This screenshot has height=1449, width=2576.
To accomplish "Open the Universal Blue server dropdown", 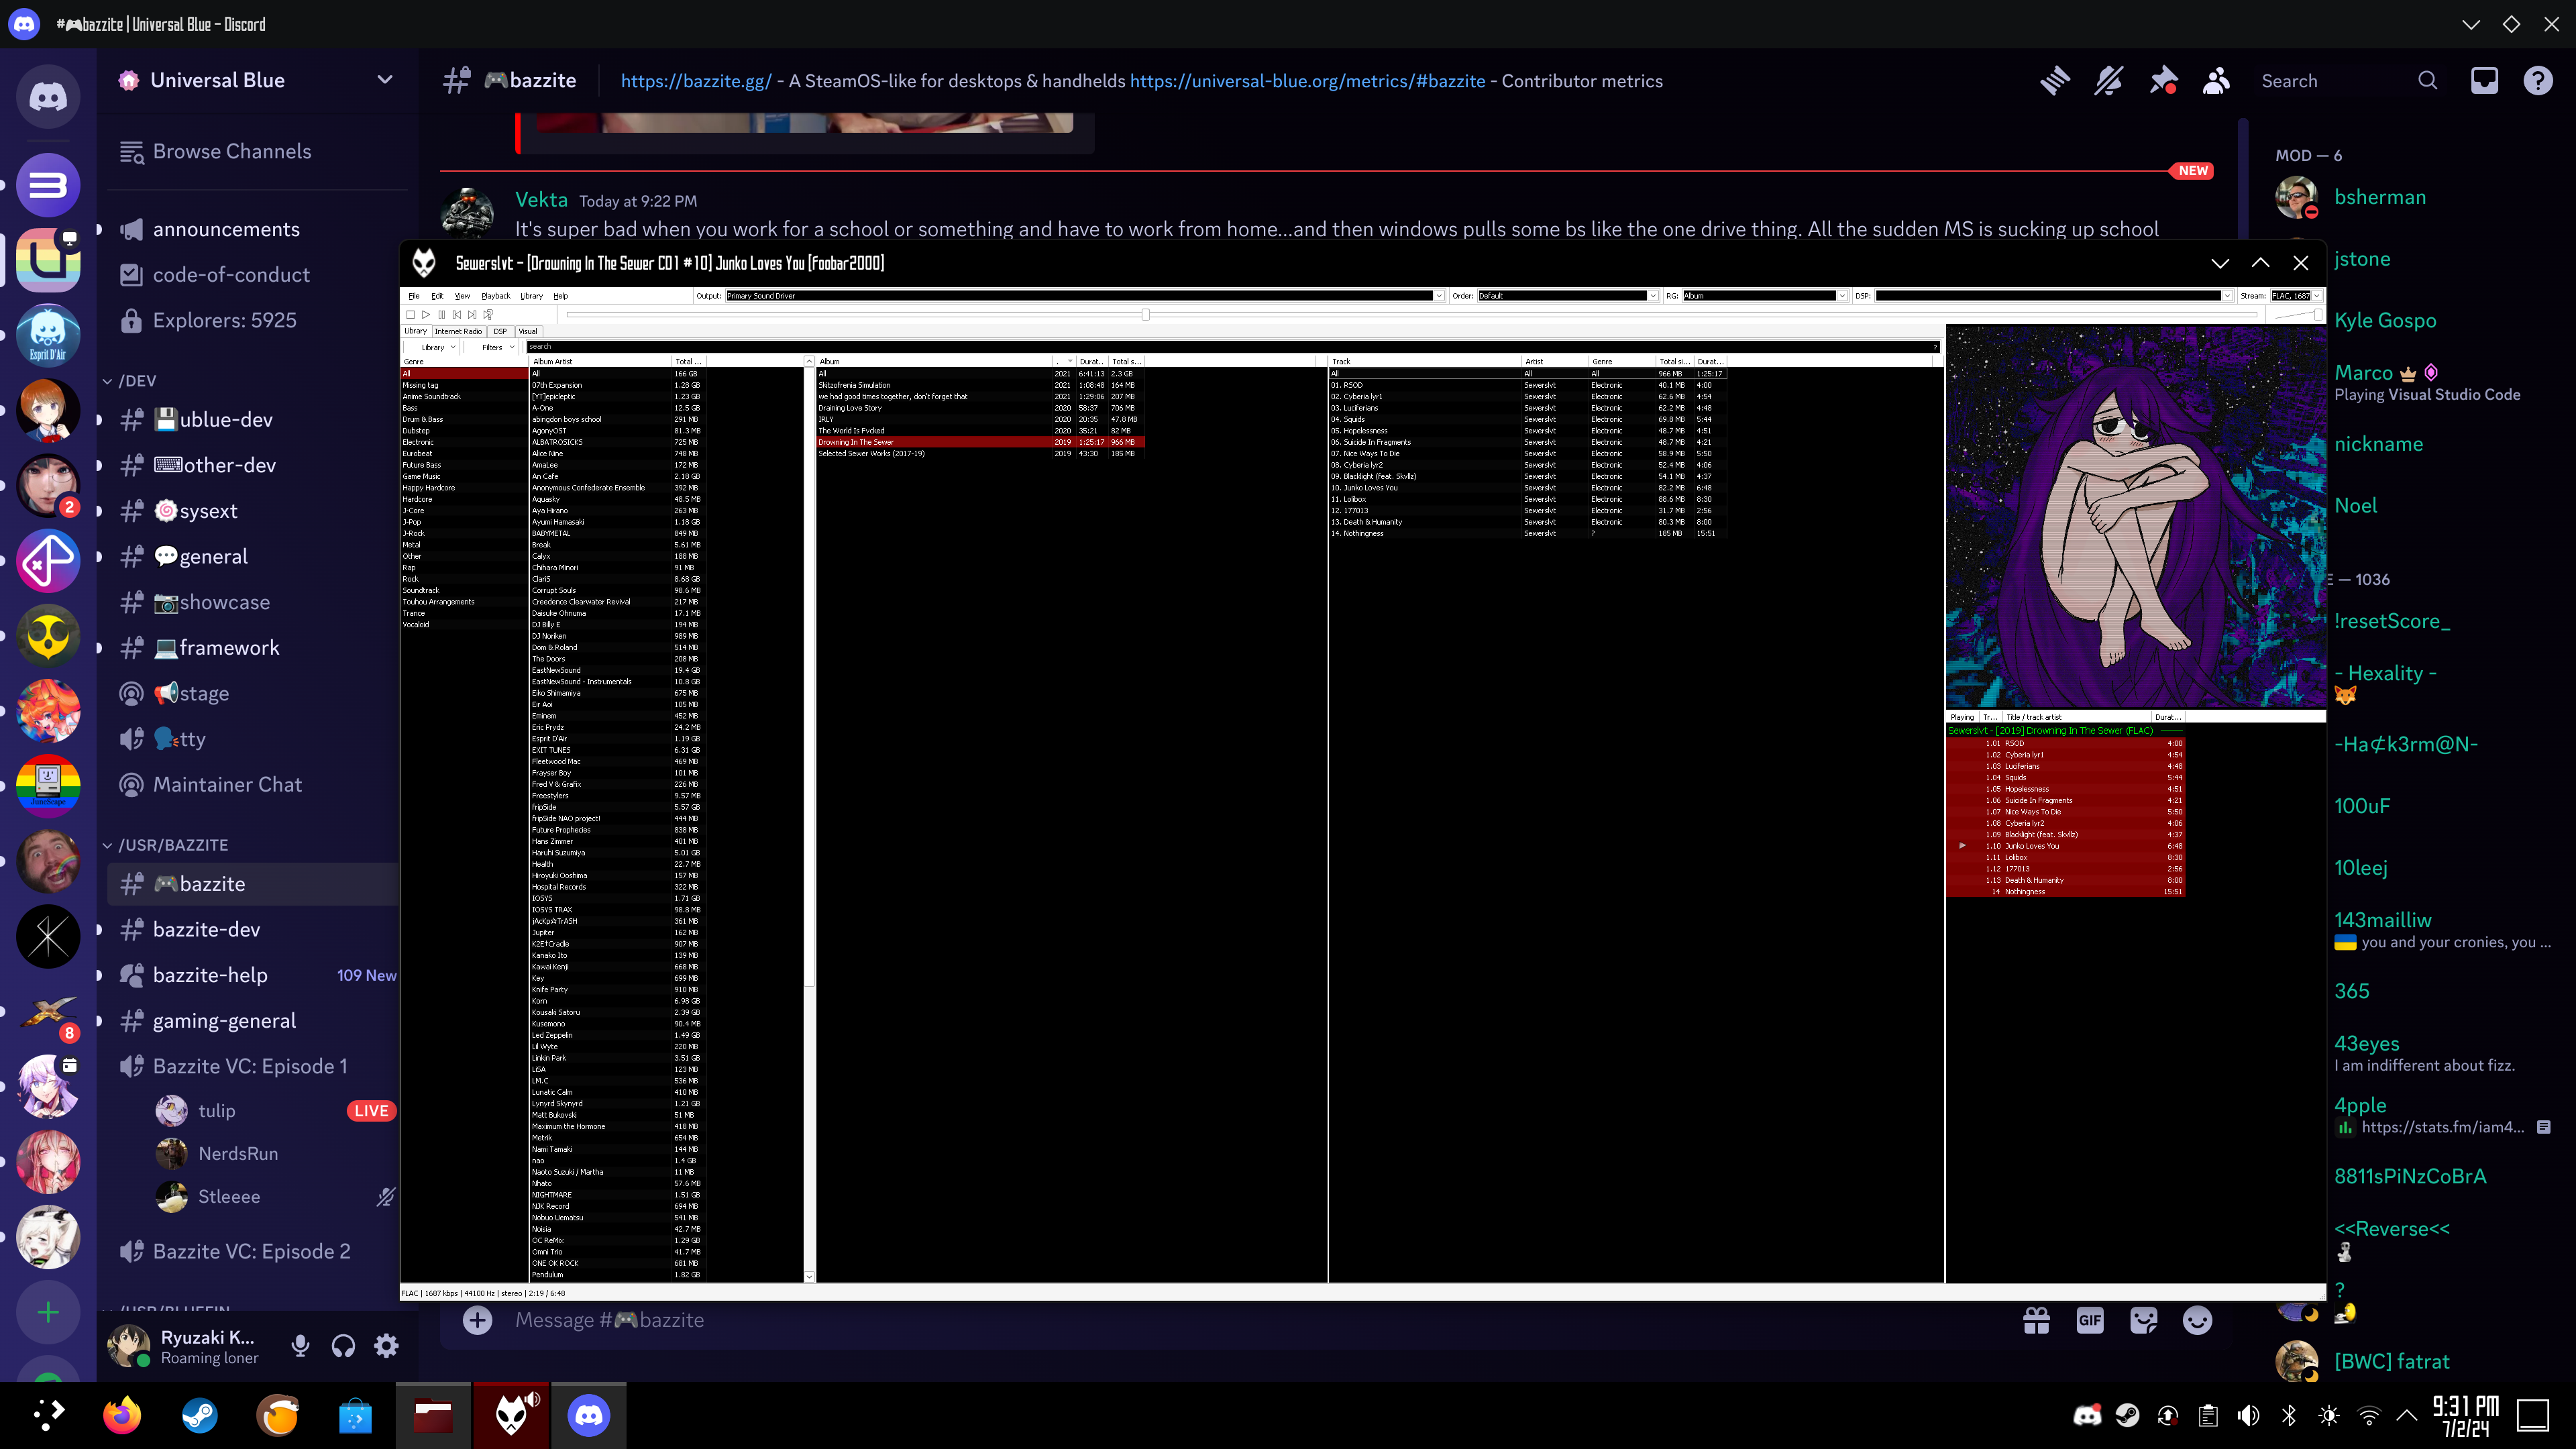I will (384, 80).
